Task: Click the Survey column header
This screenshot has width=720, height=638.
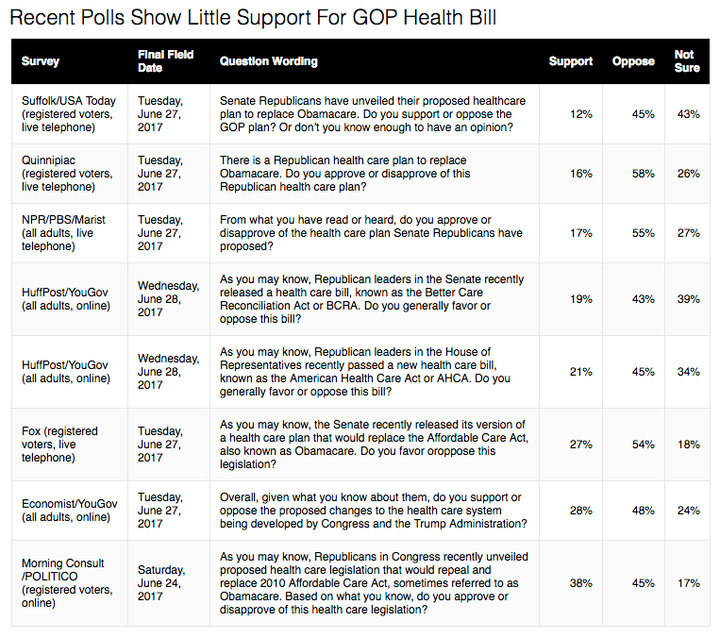Action: tap(40, 61)
